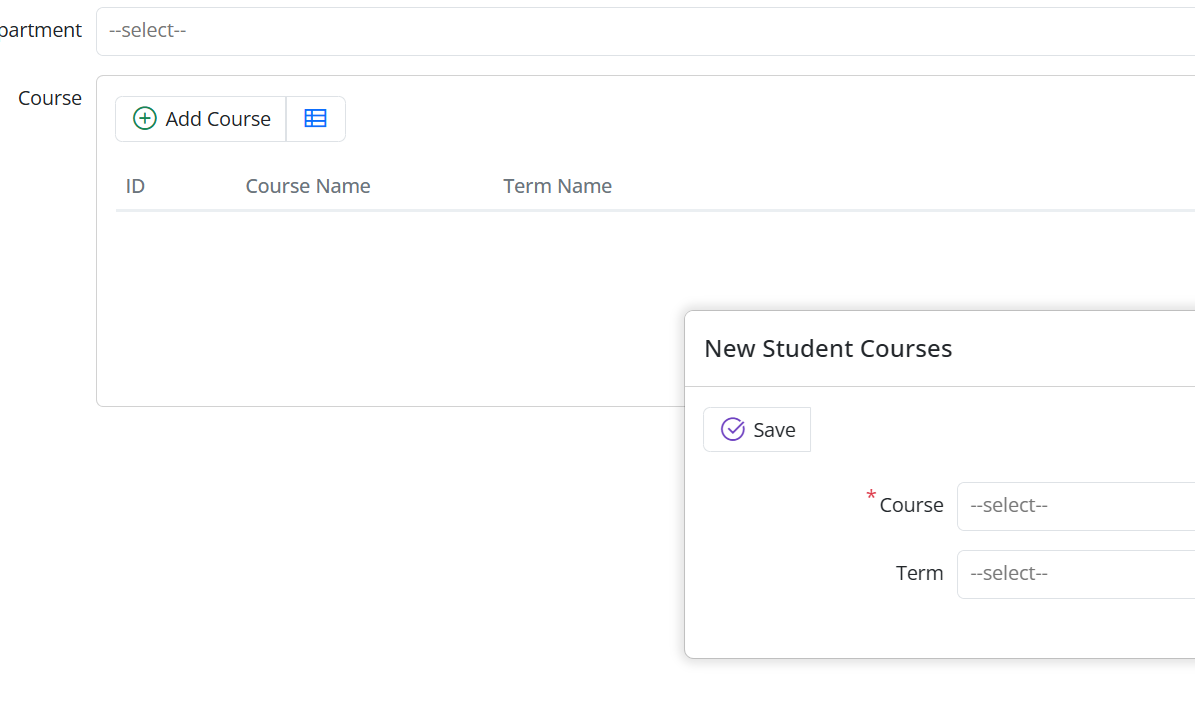1195x712 pixels.
Task: Sort by the Course Name column header
Action: [x=308, y=186]
